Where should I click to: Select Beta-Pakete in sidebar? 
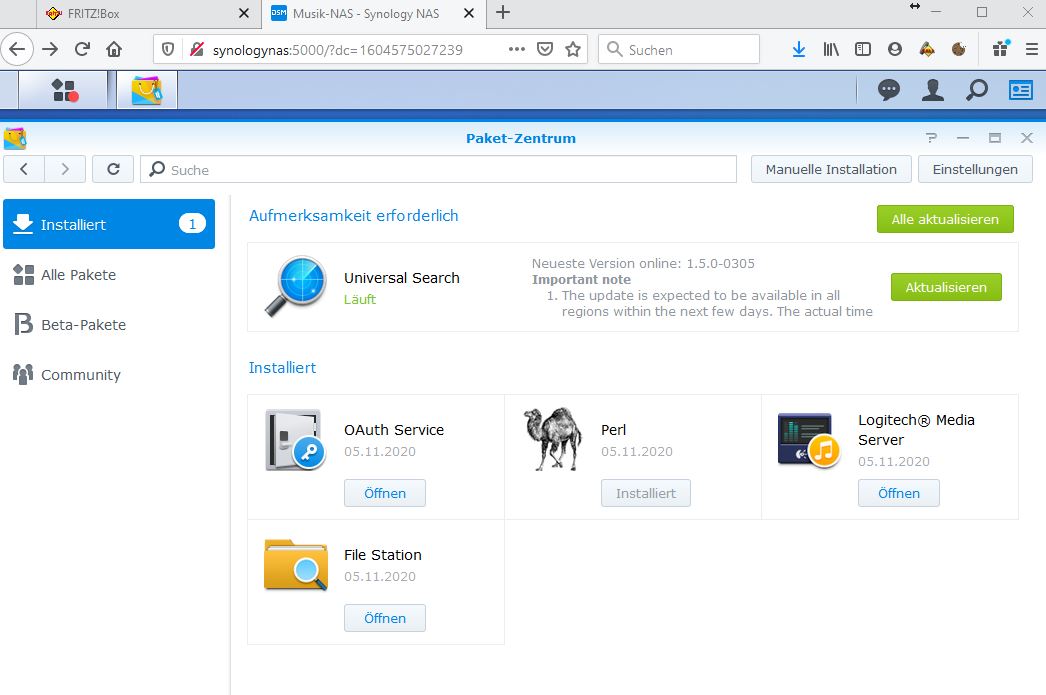click(x=109, y=325)
